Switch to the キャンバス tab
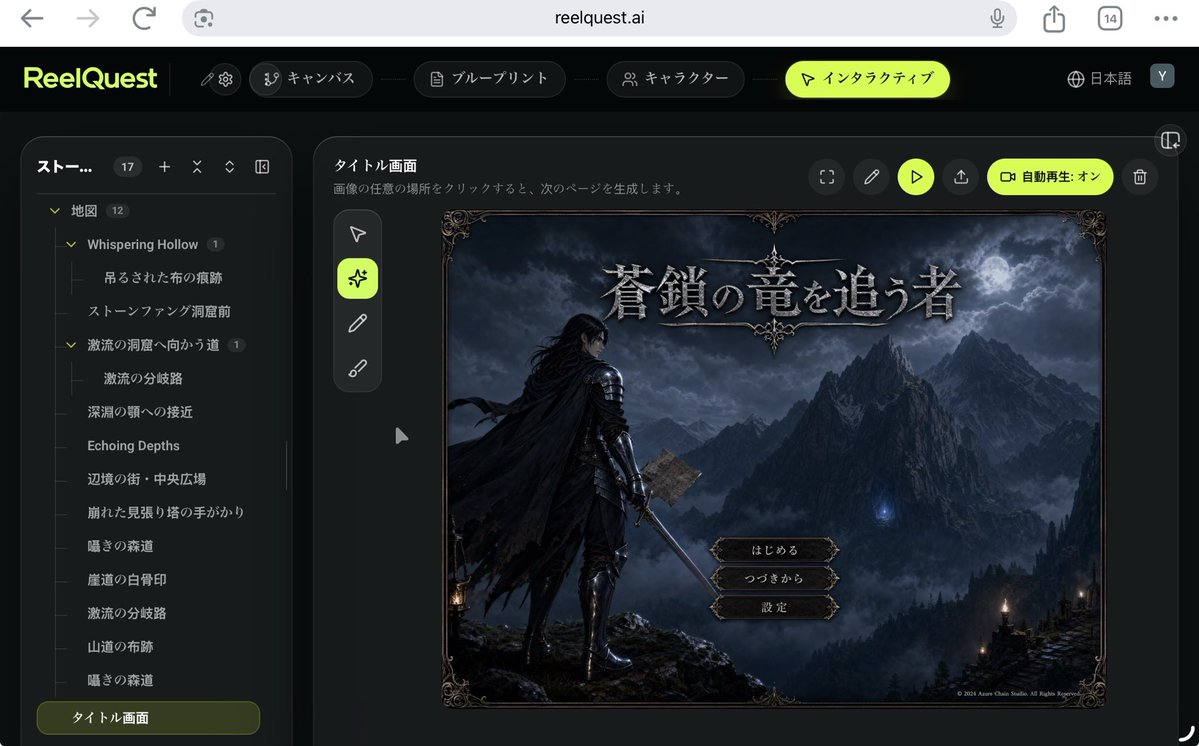This screenshot has width=1199, height=746. coord(310,79)
